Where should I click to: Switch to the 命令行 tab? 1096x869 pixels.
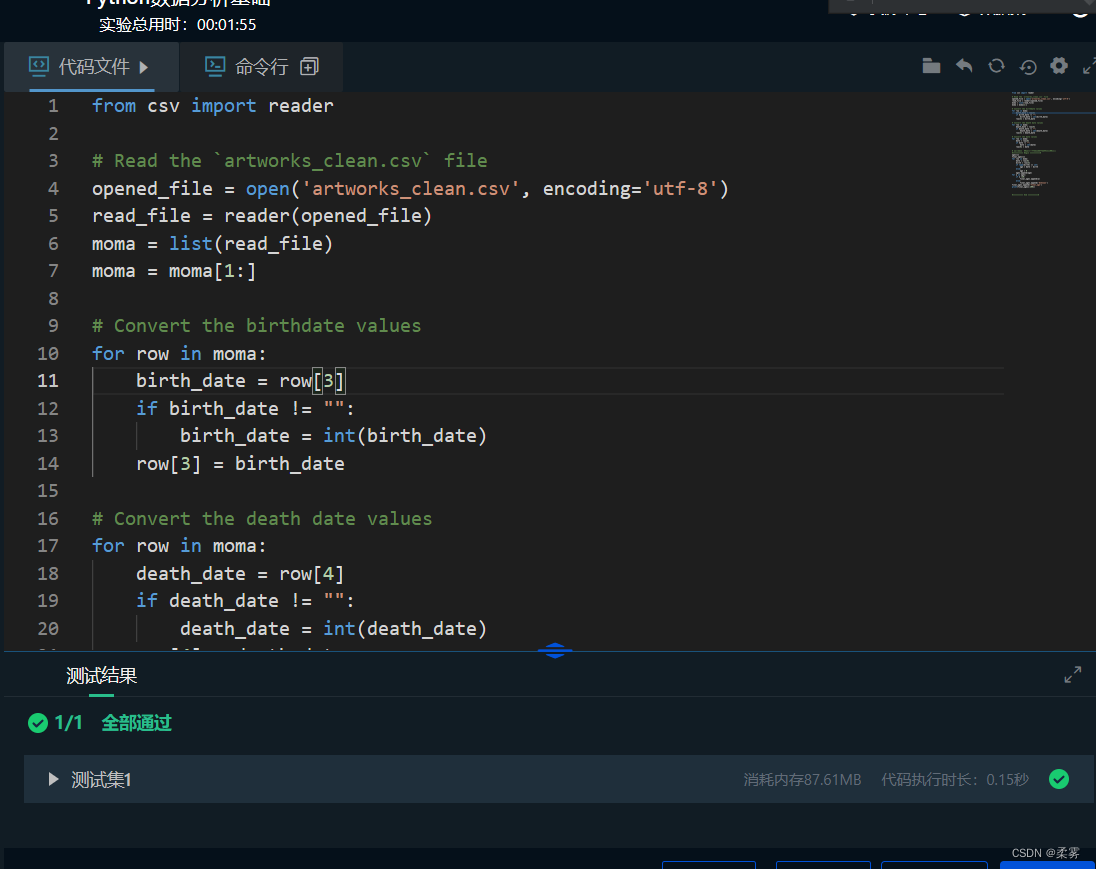(261, 67)
